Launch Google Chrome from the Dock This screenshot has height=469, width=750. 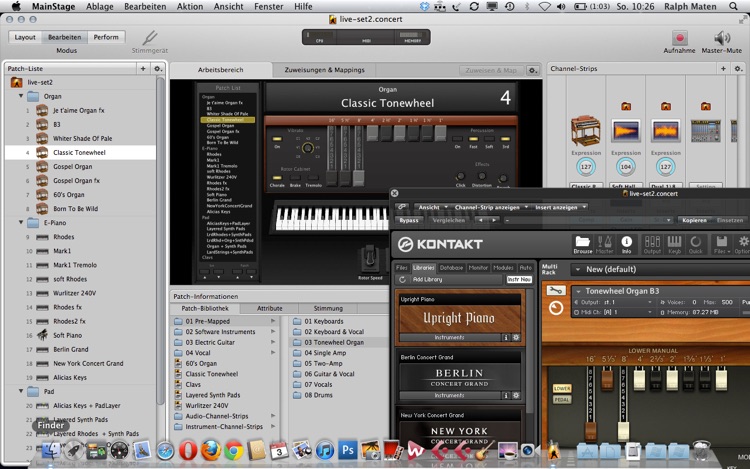234,450
